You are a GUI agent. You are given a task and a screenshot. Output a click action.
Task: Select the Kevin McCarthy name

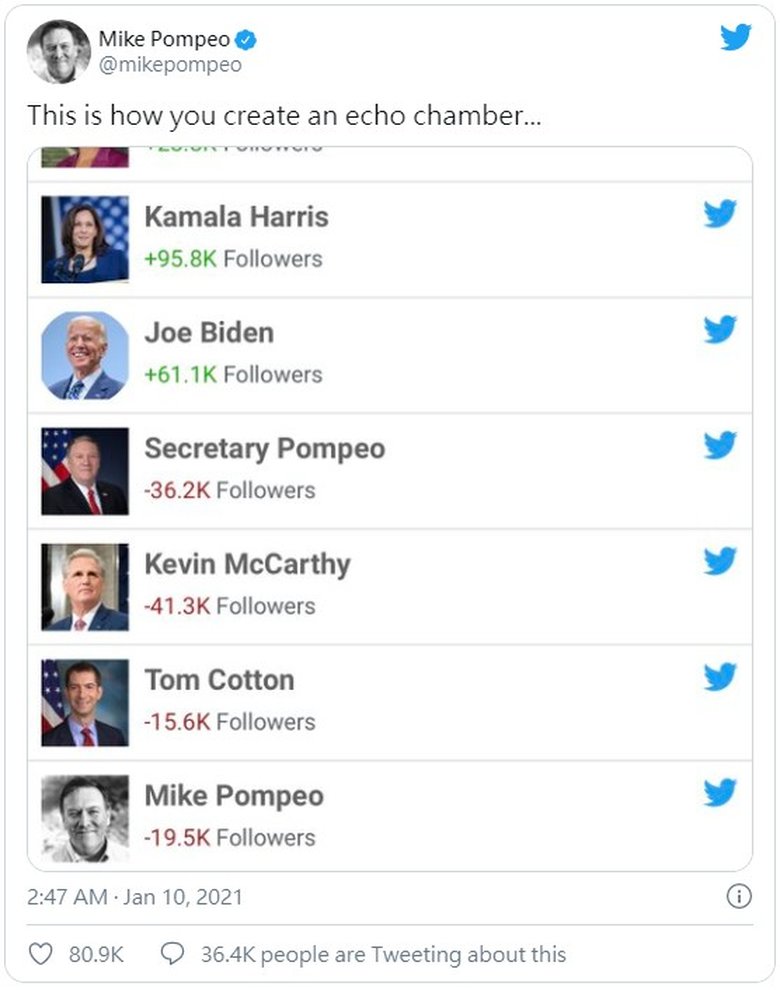[x=247, y=564]
